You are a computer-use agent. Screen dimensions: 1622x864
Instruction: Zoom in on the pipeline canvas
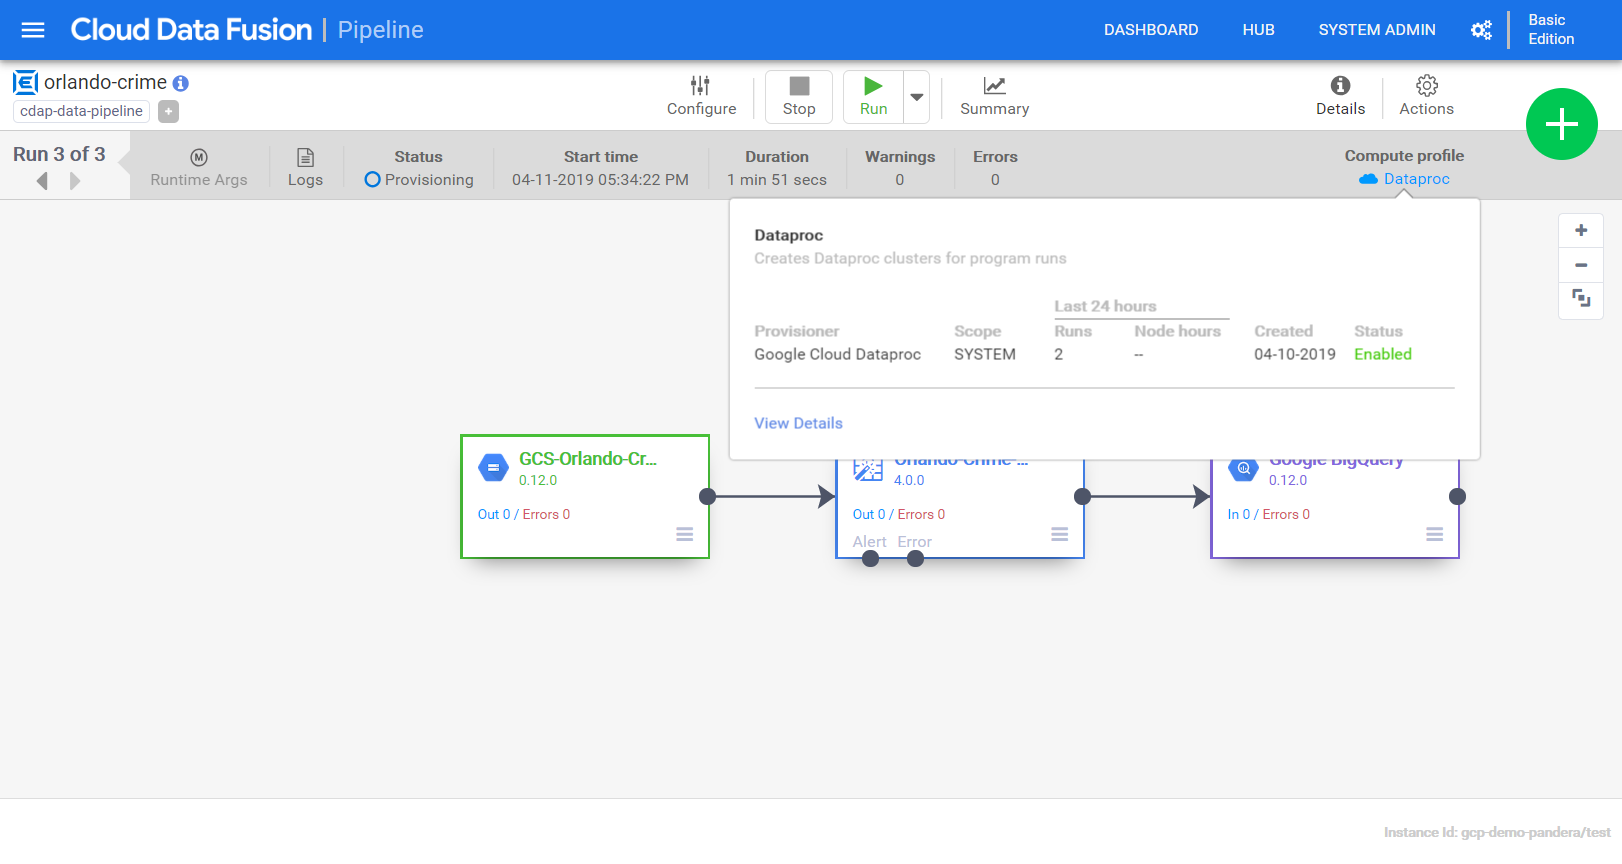[x=1581, y=231]
